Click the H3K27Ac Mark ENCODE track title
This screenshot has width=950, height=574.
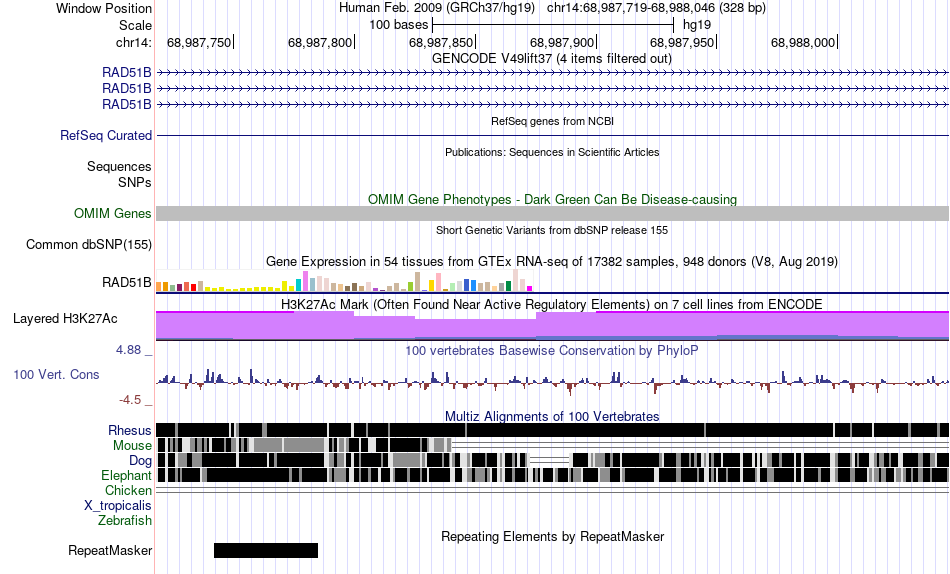(x=552, y=304)
